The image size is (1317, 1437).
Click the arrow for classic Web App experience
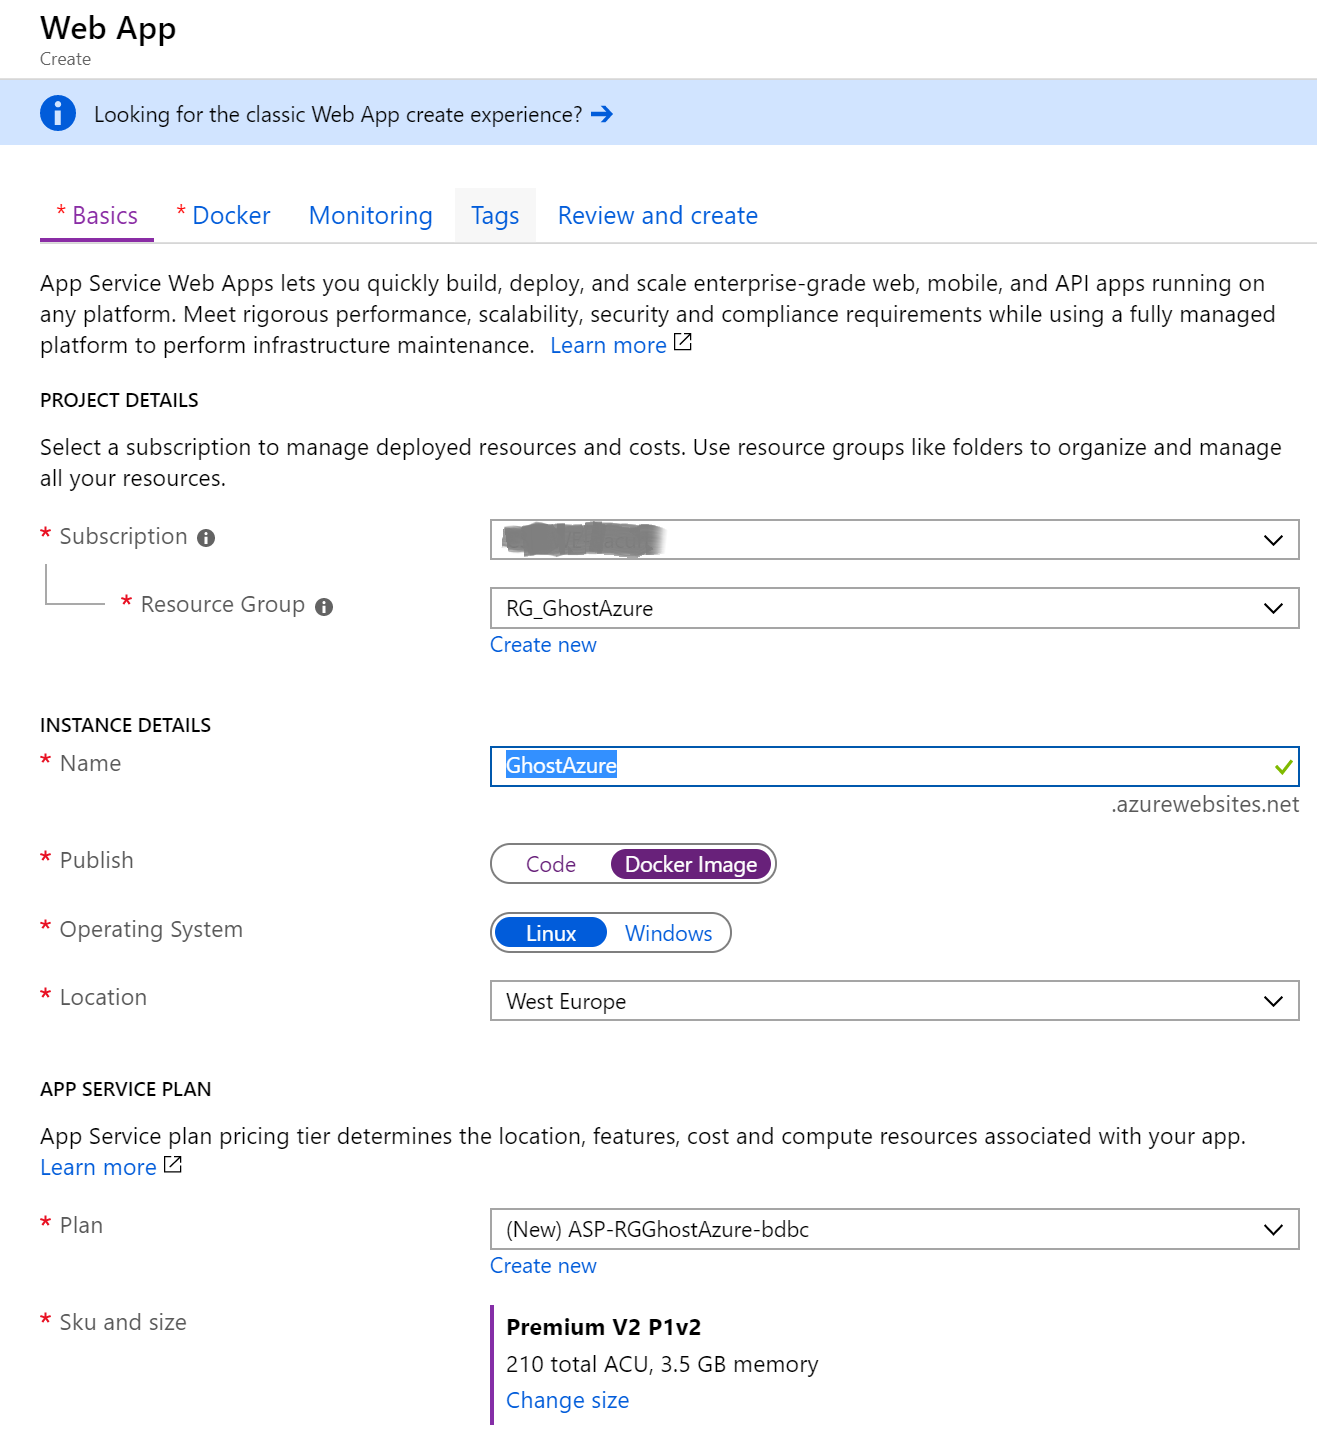pyautogui.click(x=602, y=114)
